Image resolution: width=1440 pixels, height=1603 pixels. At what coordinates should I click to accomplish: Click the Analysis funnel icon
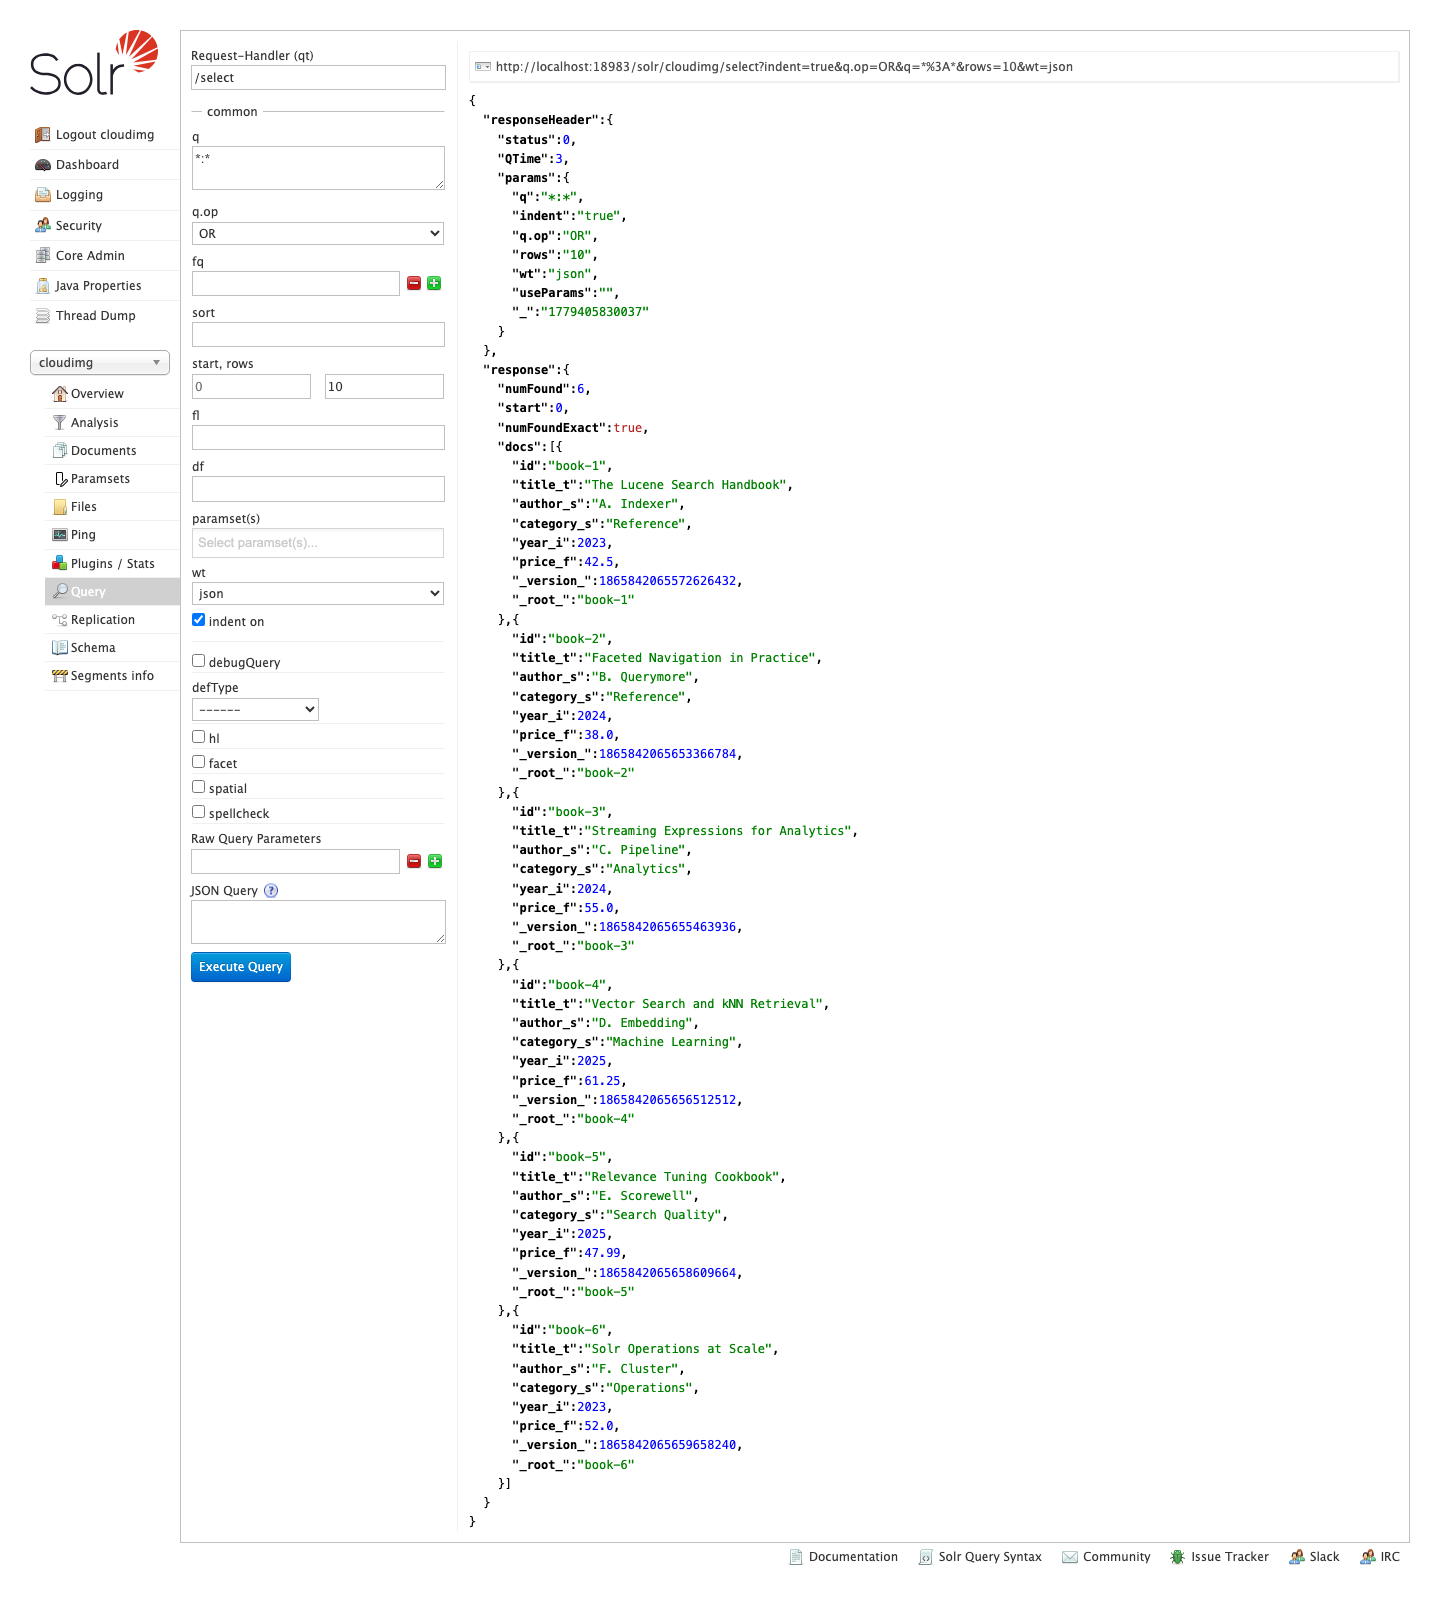tap(60, 423)
